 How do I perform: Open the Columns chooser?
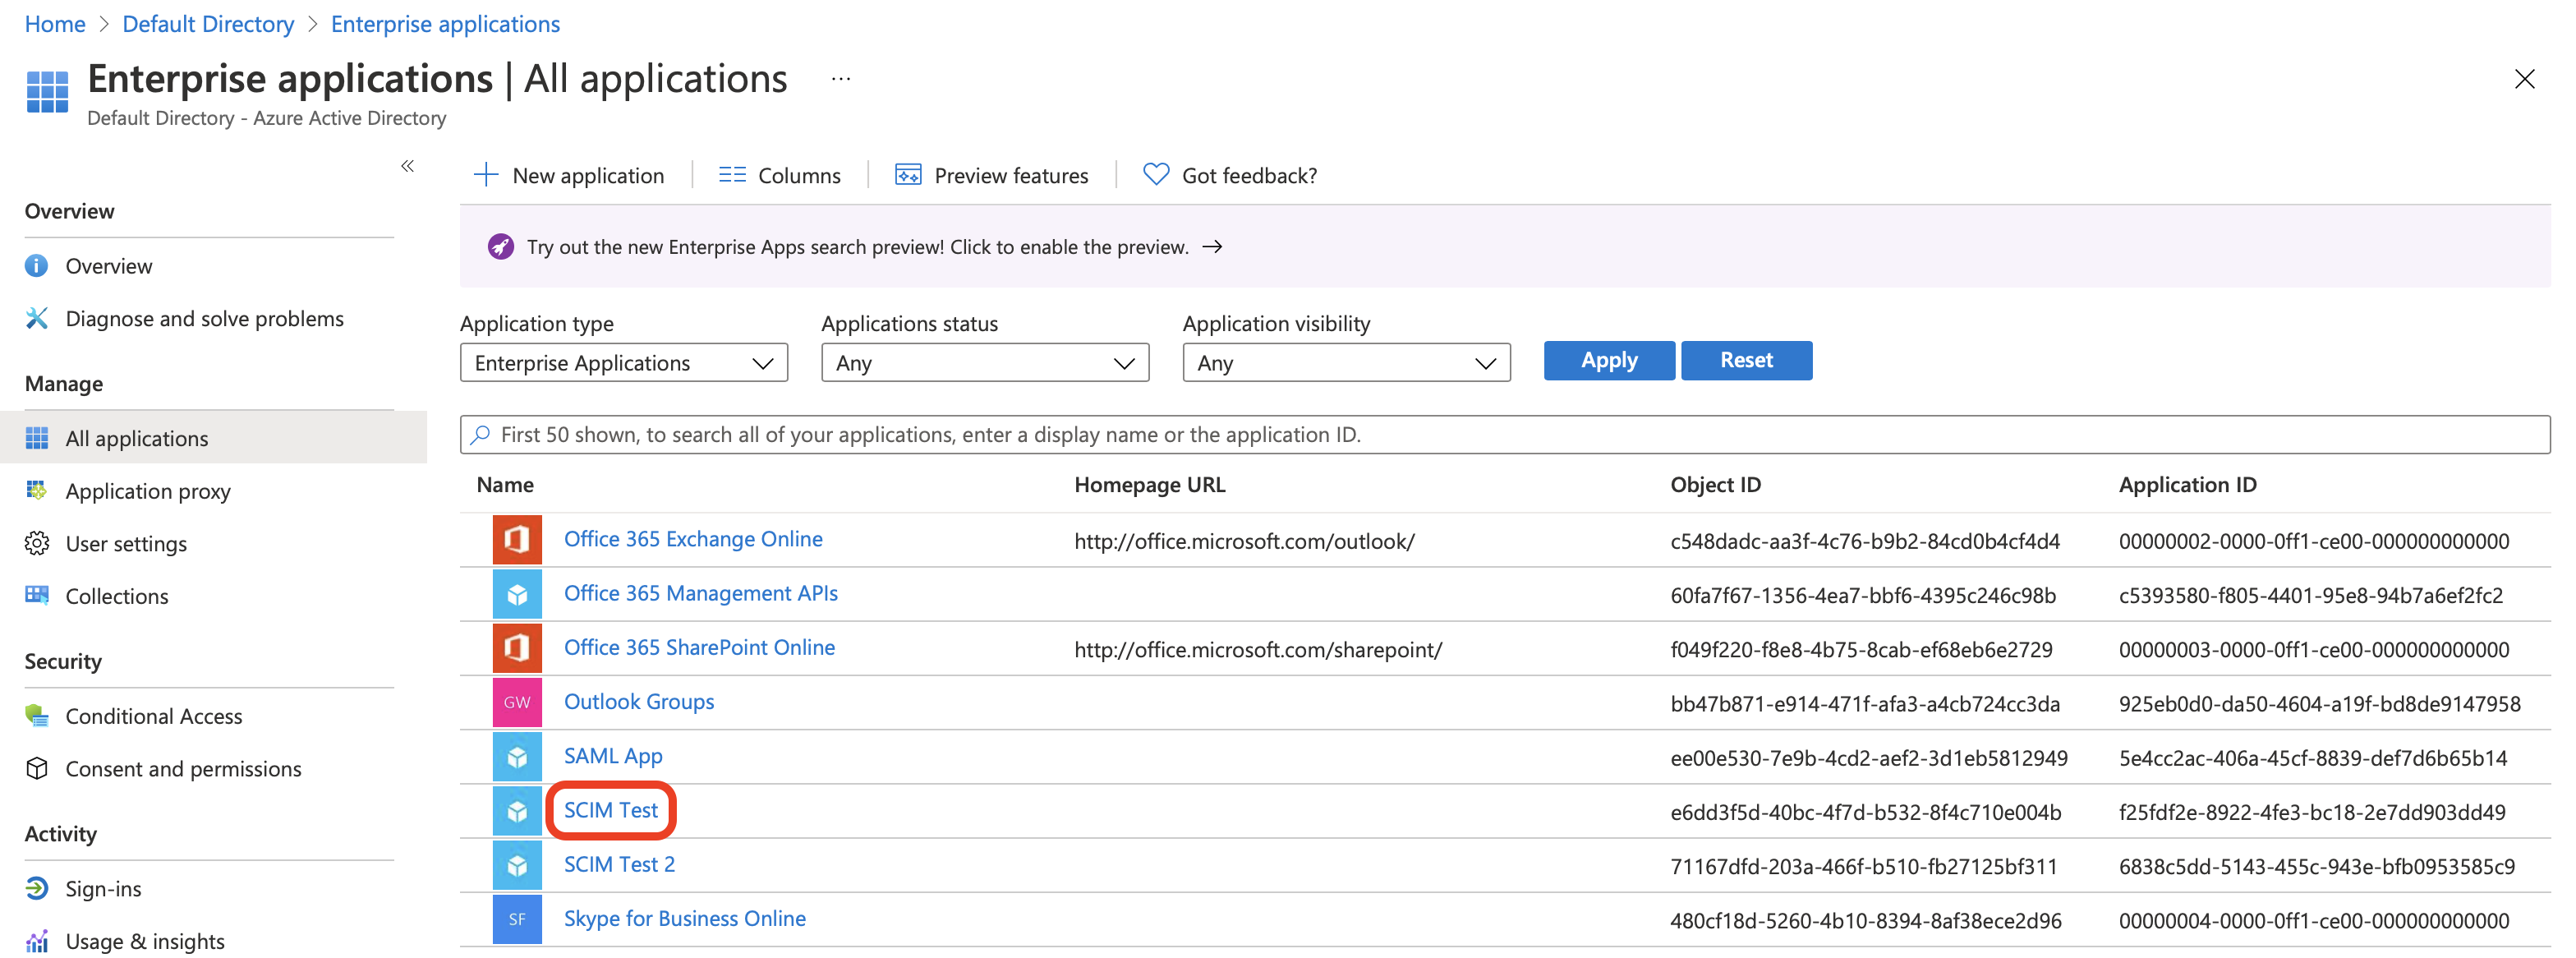tap(780, 175)
